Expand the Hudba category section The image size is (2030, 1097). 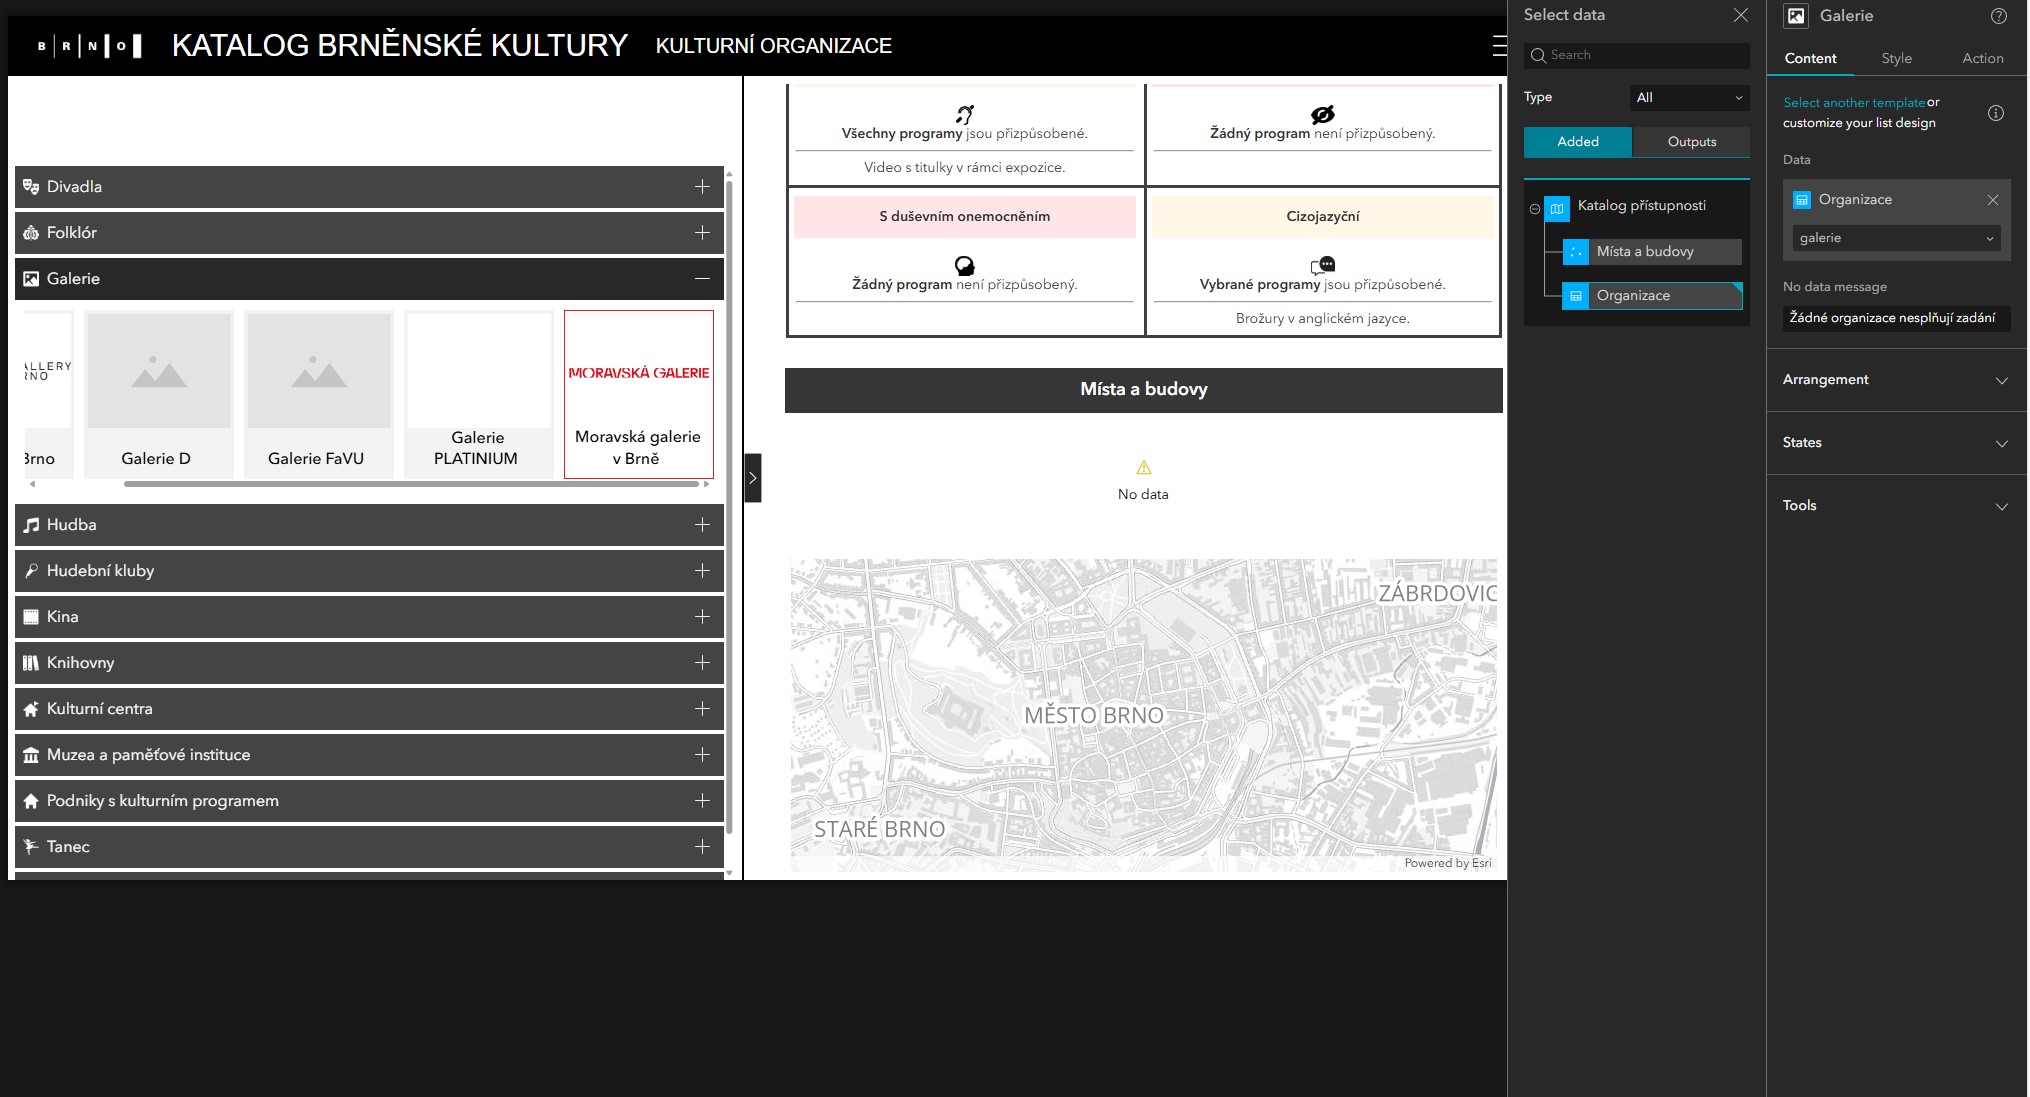(x=702, y=524)
